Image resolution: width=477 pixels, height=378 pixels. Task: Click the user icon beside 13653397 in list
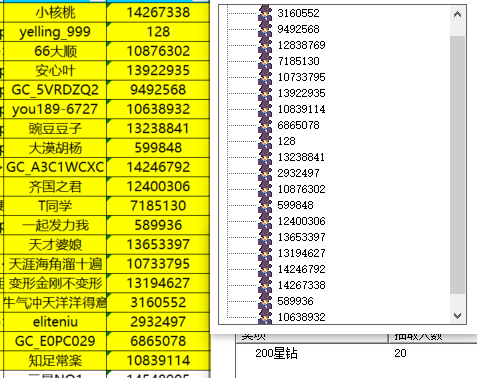pyautogui.click(x=265, y=237)
